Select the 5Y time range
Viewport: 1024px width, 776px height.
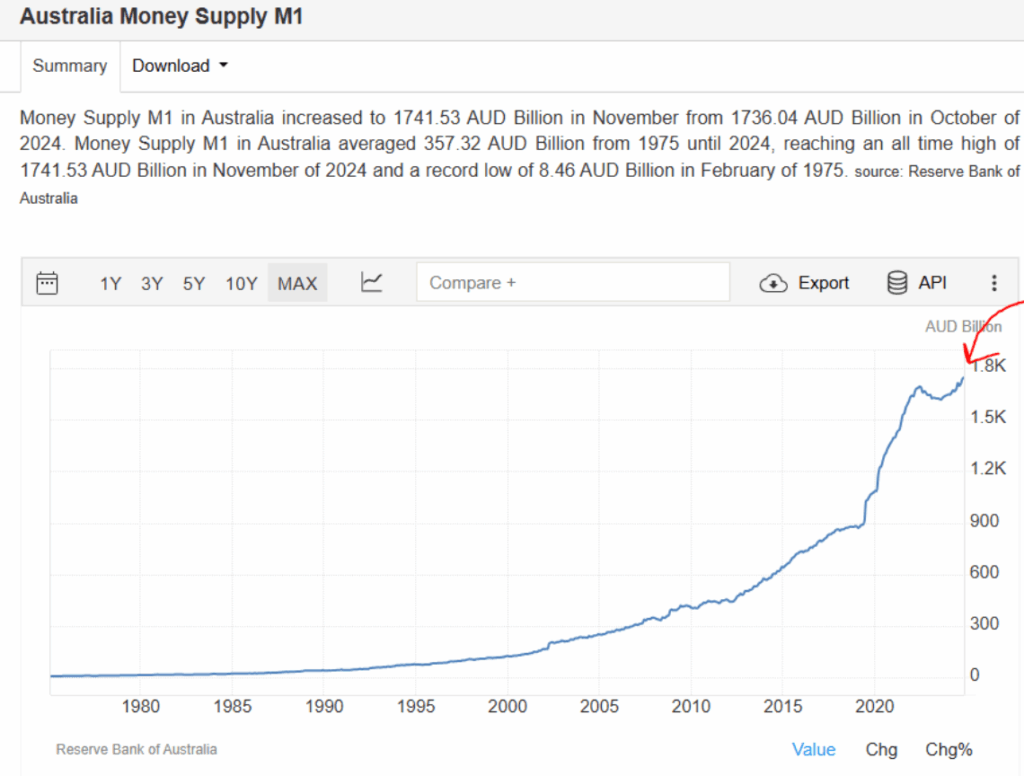(x=194, y=283)
